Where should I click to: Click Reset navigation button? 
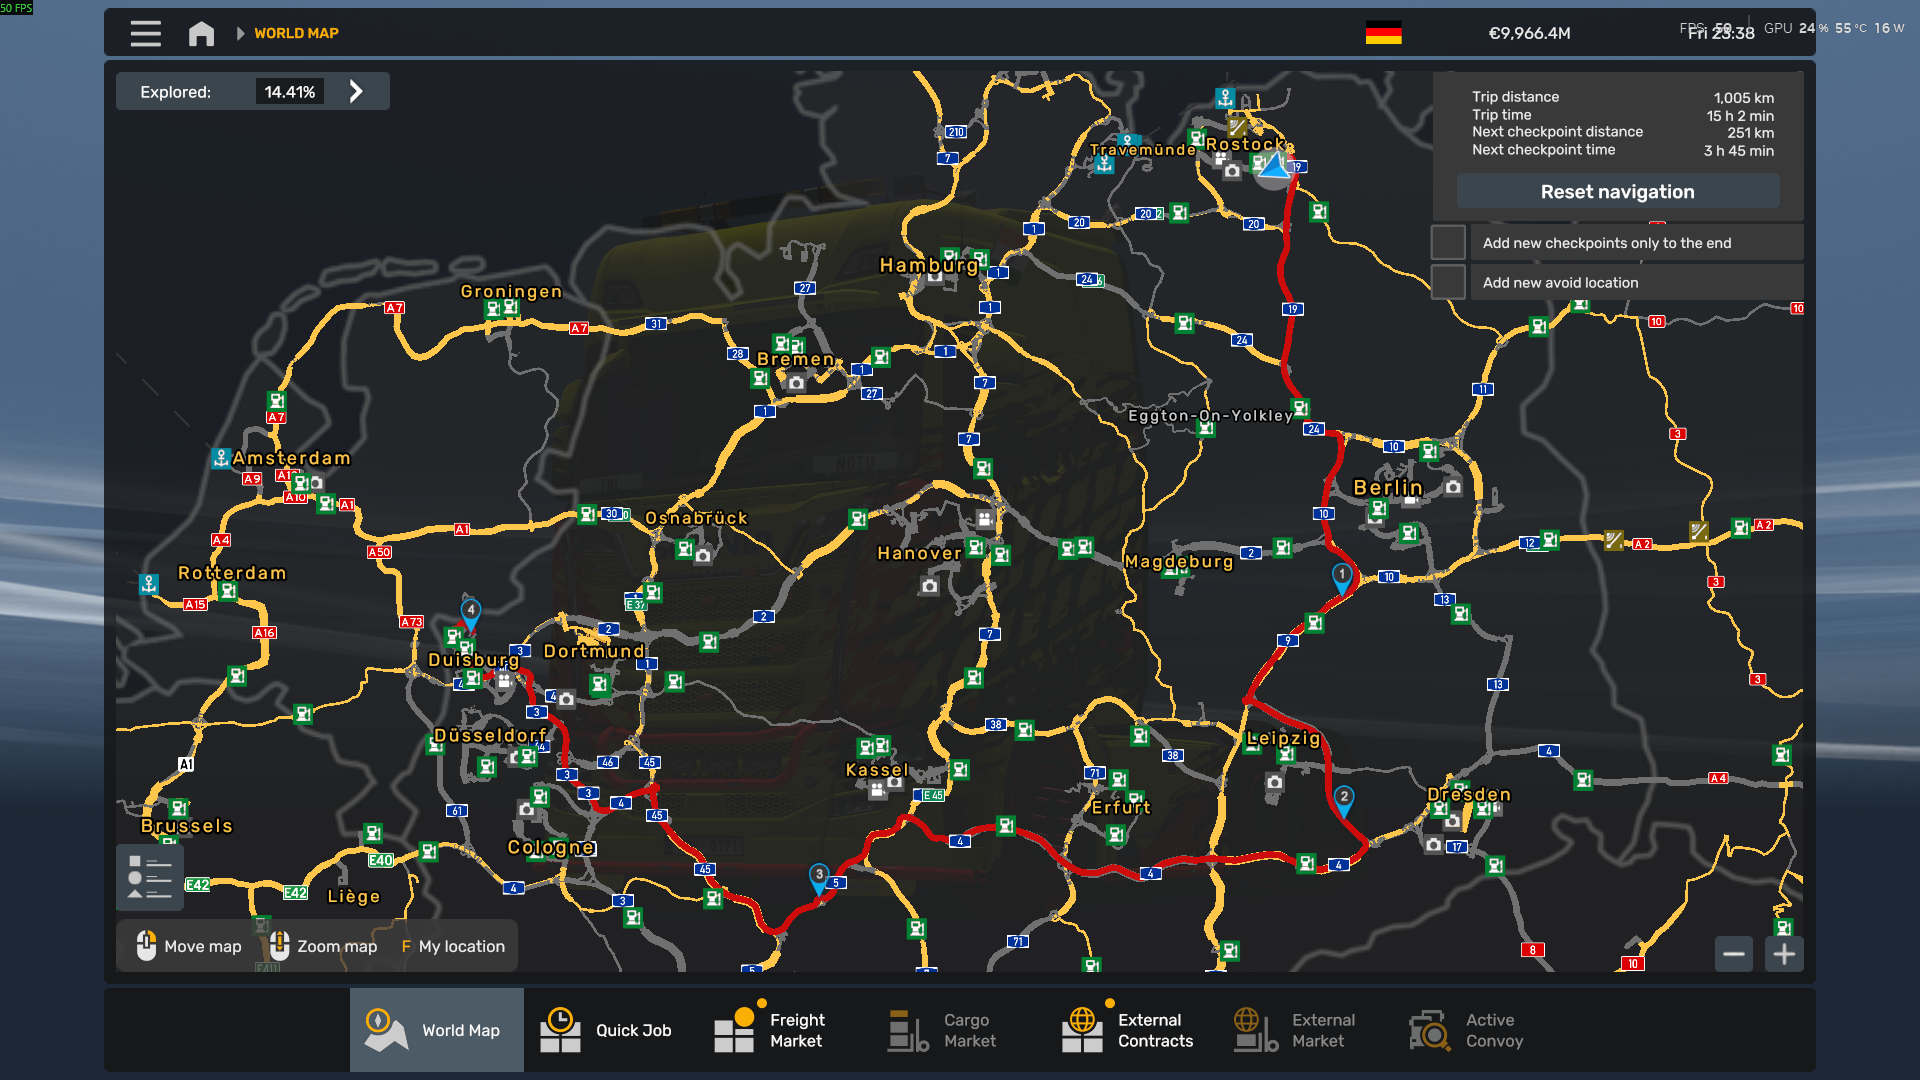(1617, 192)
